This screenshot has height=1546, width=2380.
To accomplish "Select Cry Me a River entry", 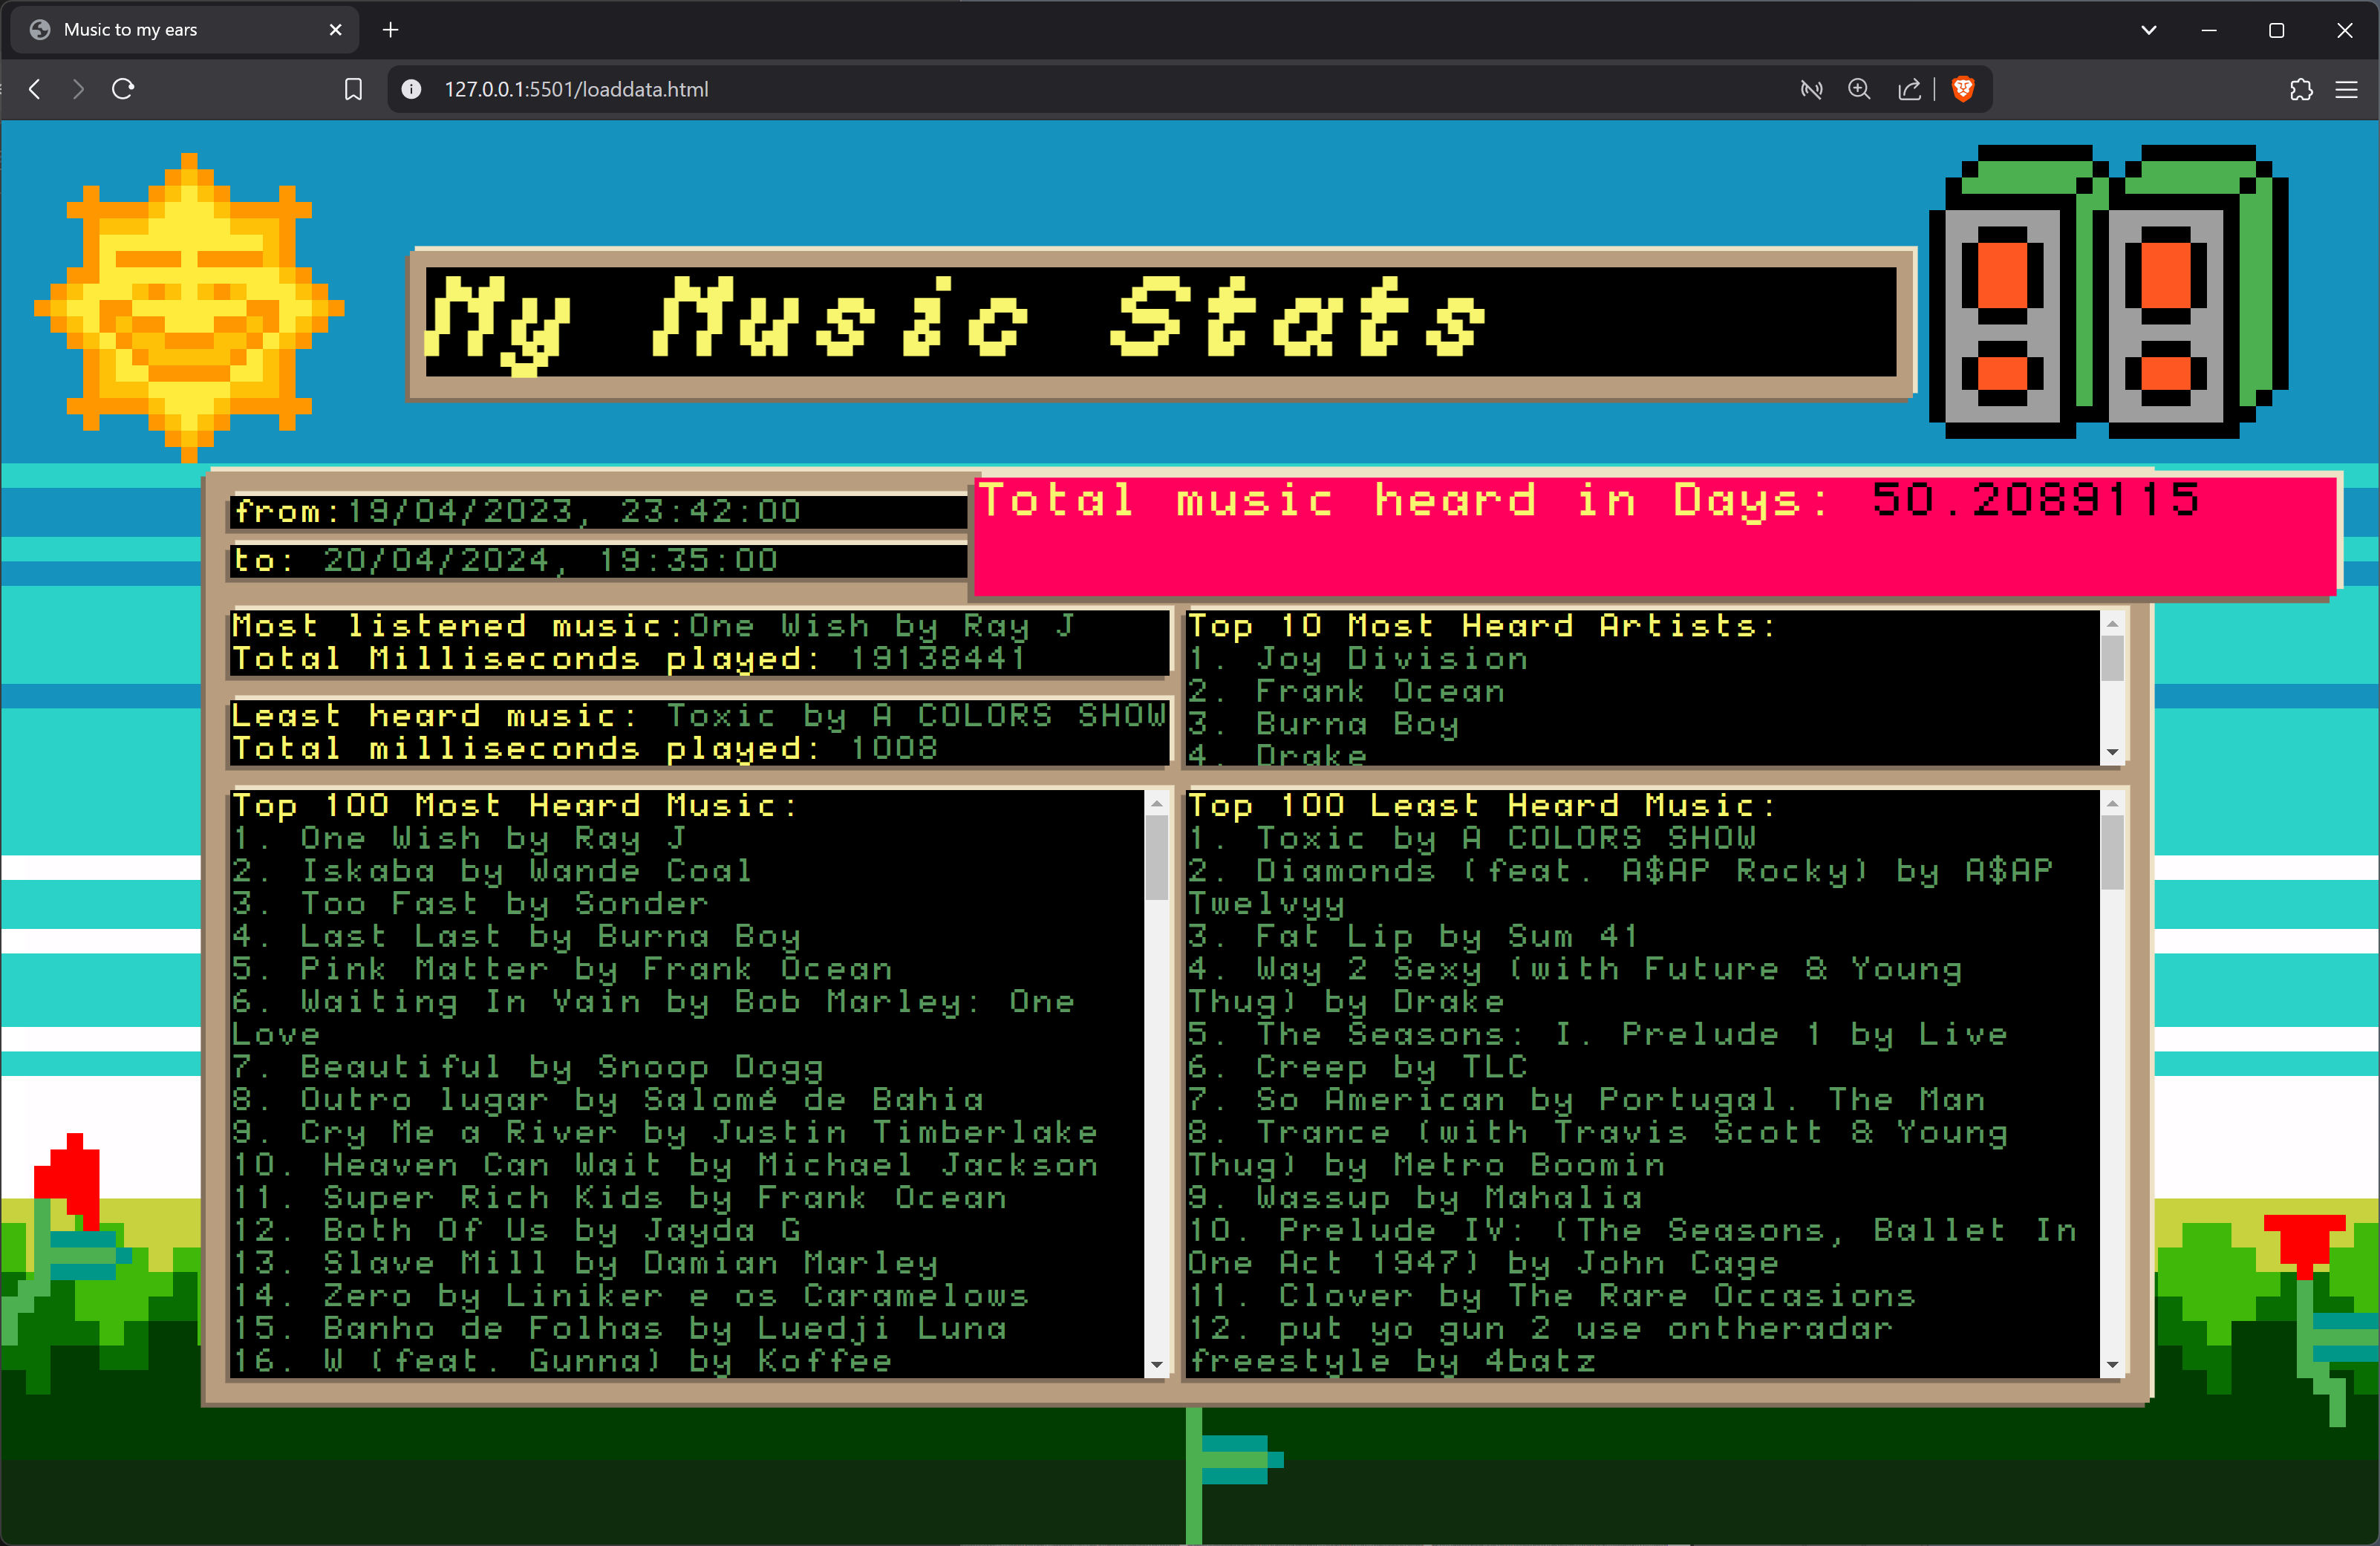I will (665, 1133).
